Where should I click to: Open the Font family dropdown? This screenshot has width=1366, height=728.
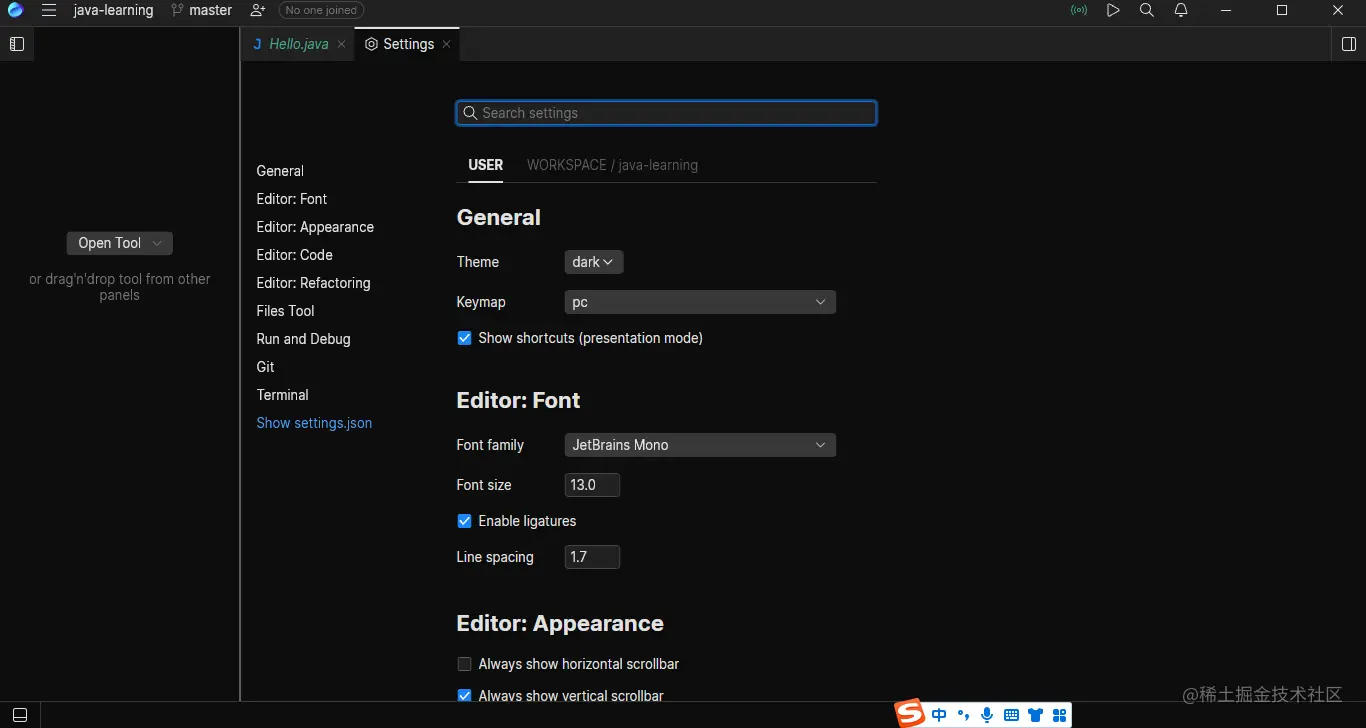point(700,445)
